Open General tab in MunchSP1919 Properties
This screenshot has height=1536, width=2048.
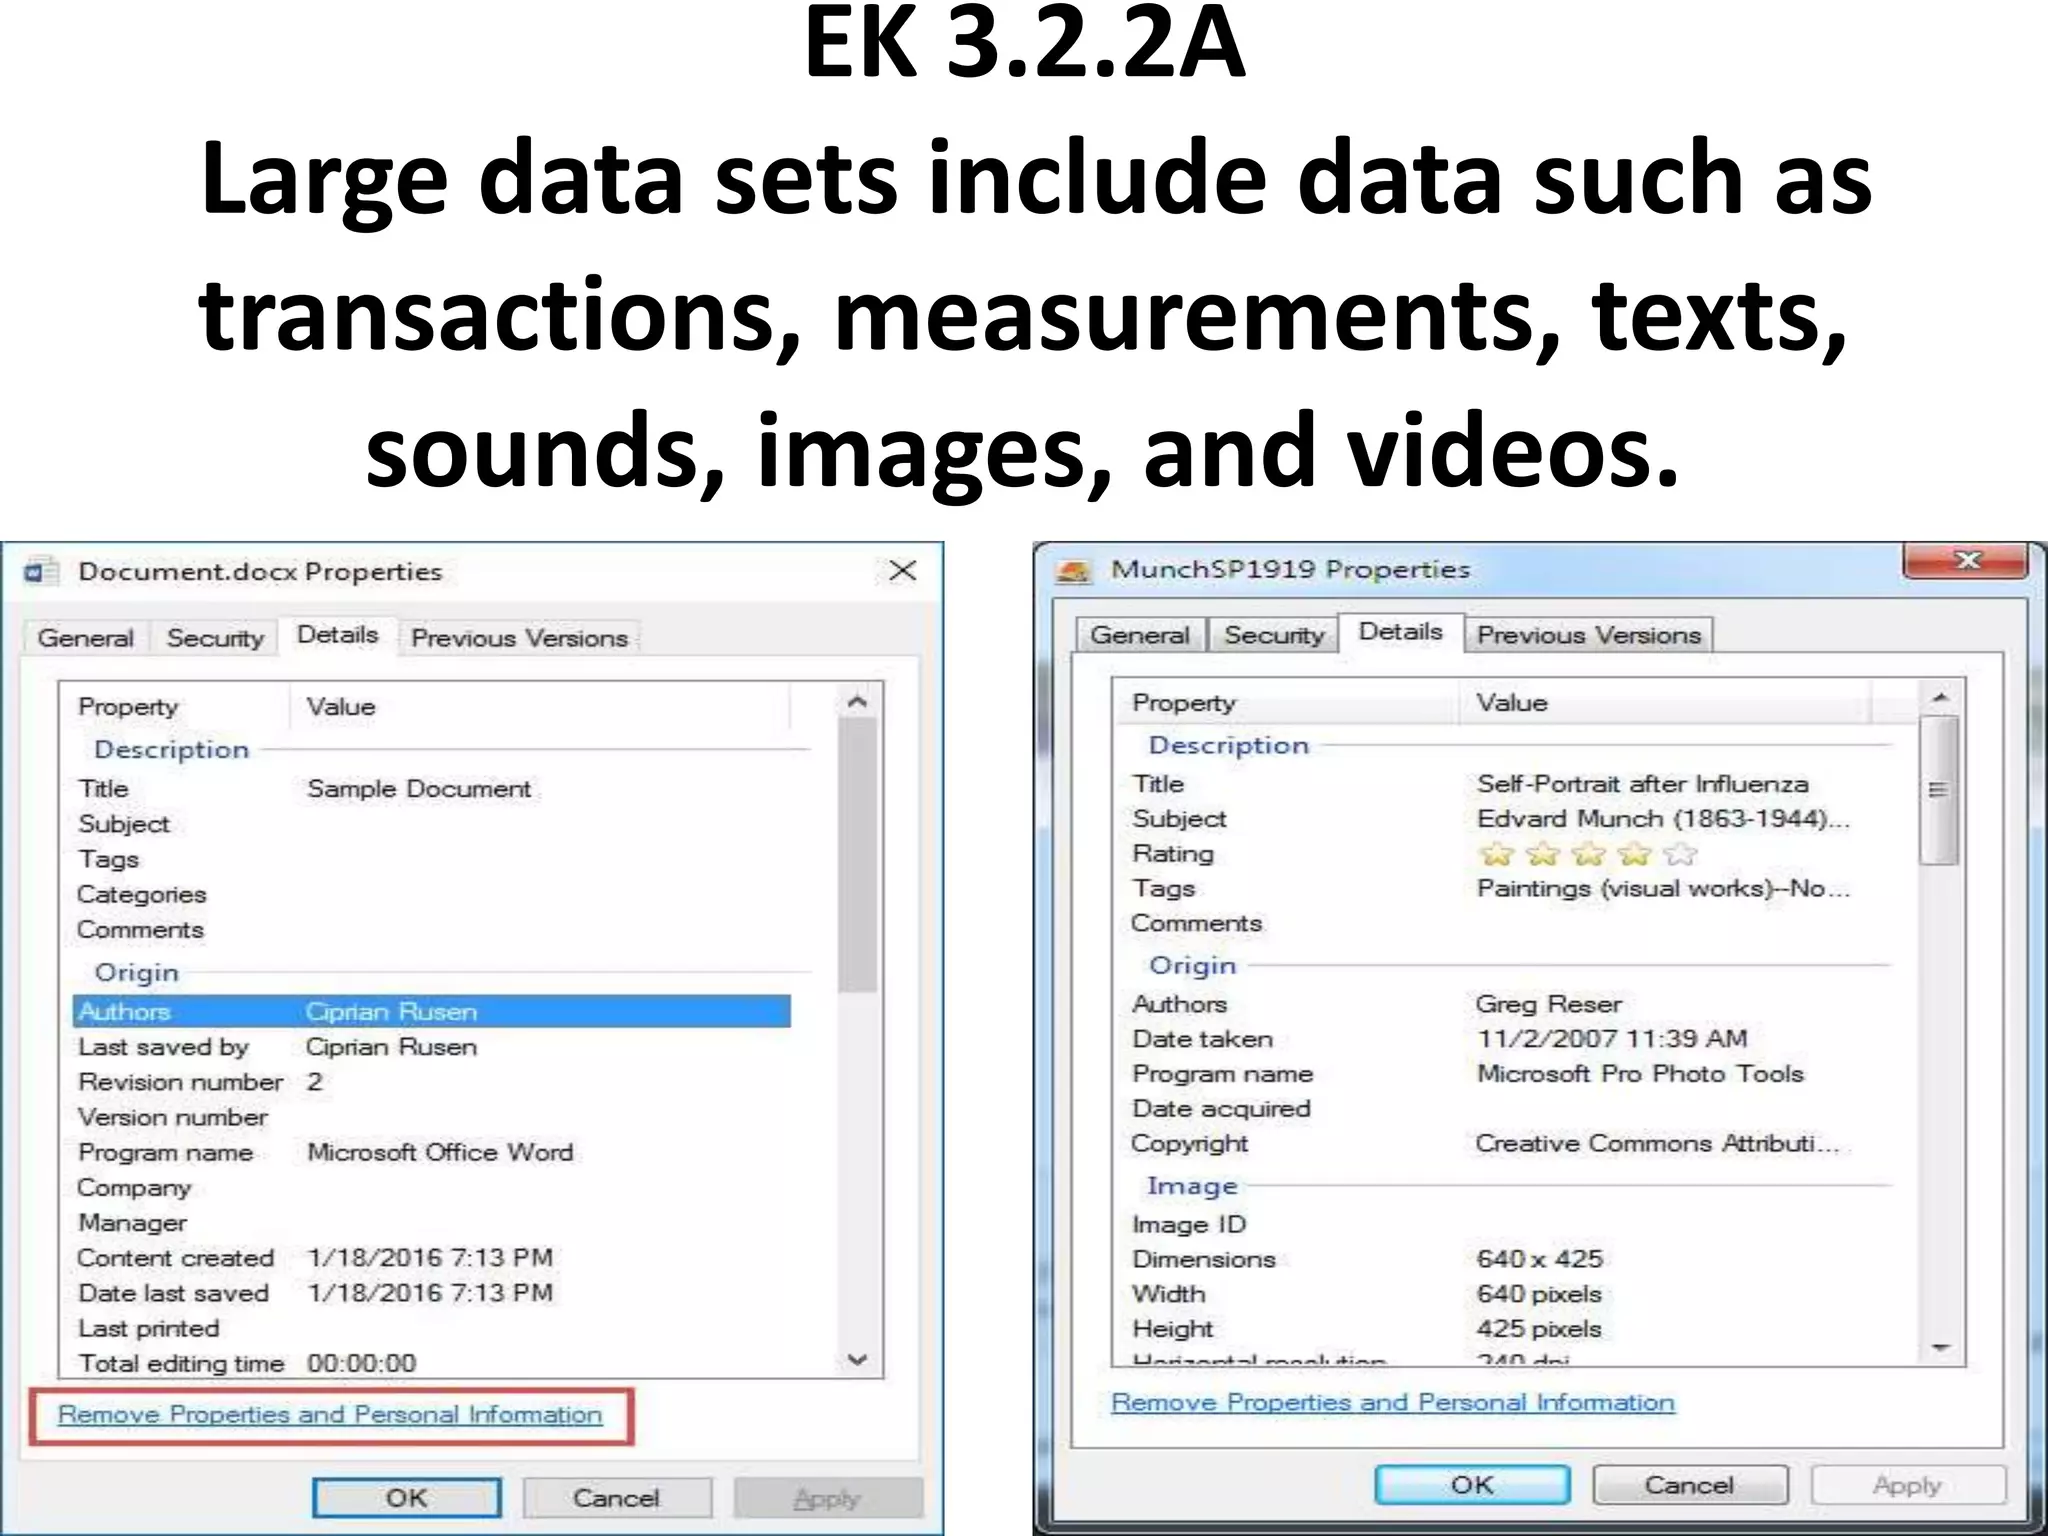pyautogui.click(x=1140, y=635)
